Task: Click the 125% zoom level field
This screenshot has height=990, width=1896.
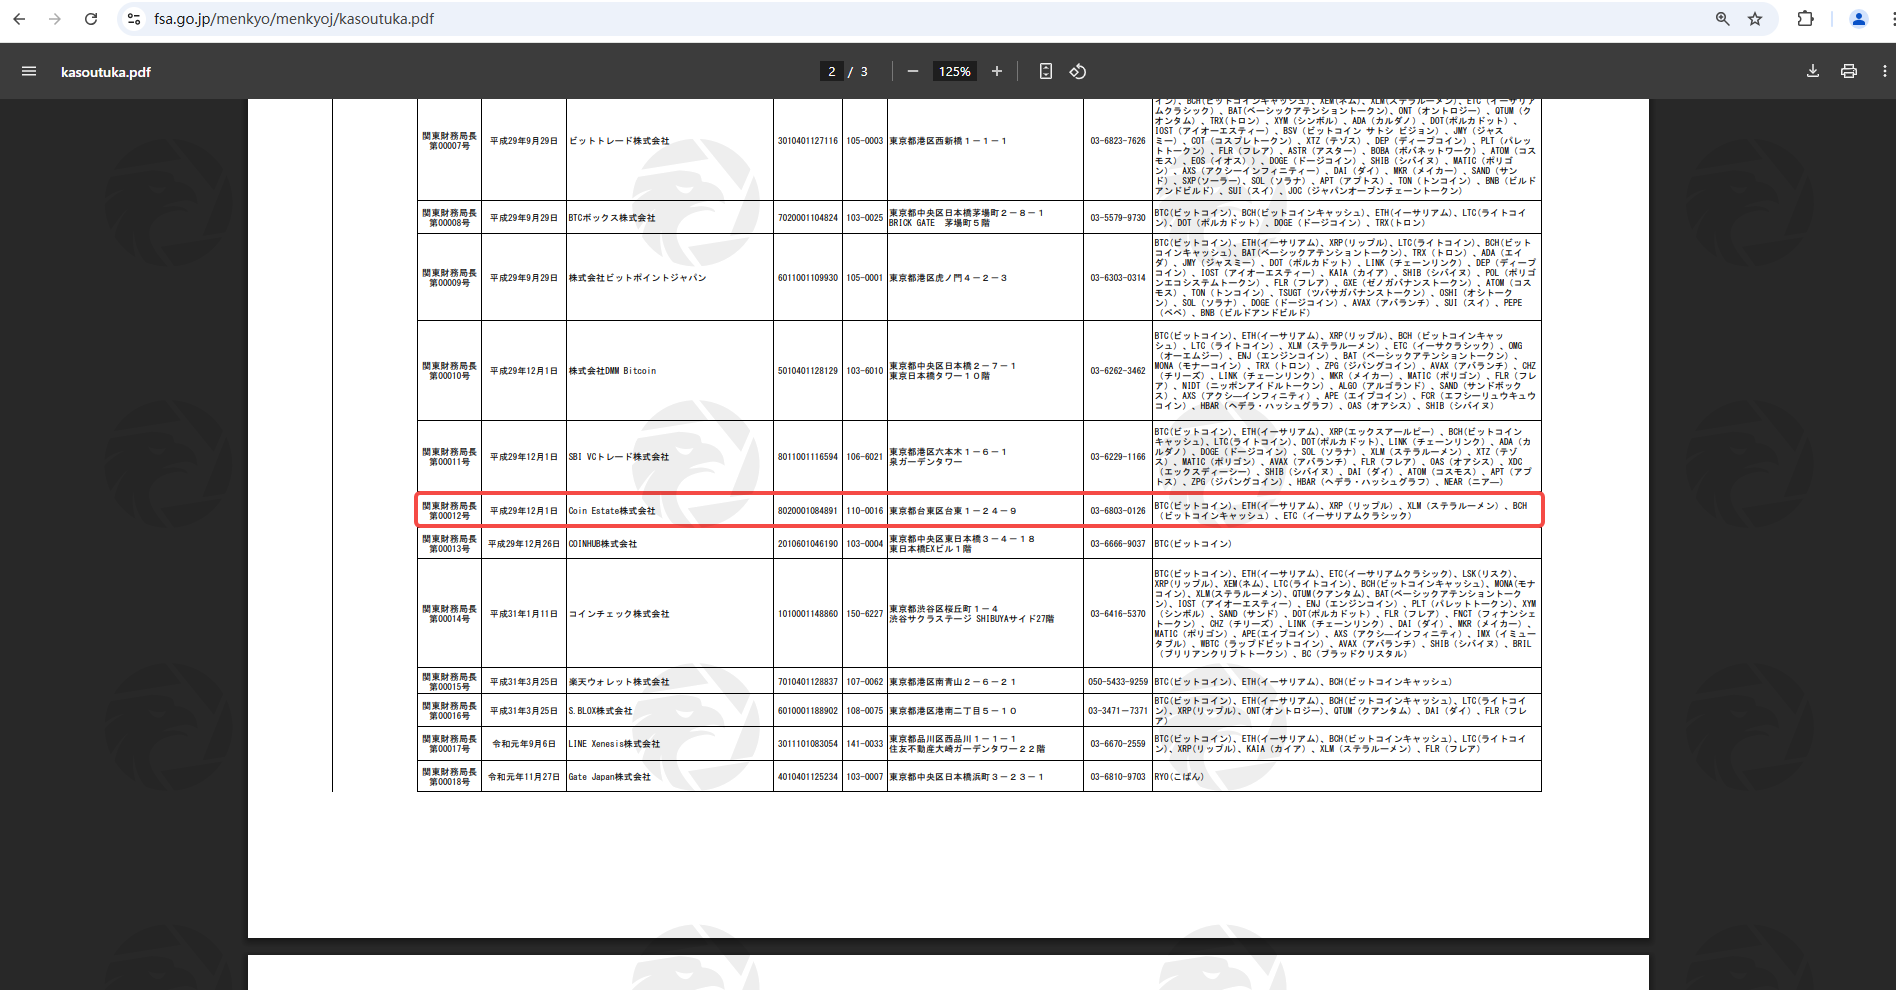Action: click(x=955, y=71)
